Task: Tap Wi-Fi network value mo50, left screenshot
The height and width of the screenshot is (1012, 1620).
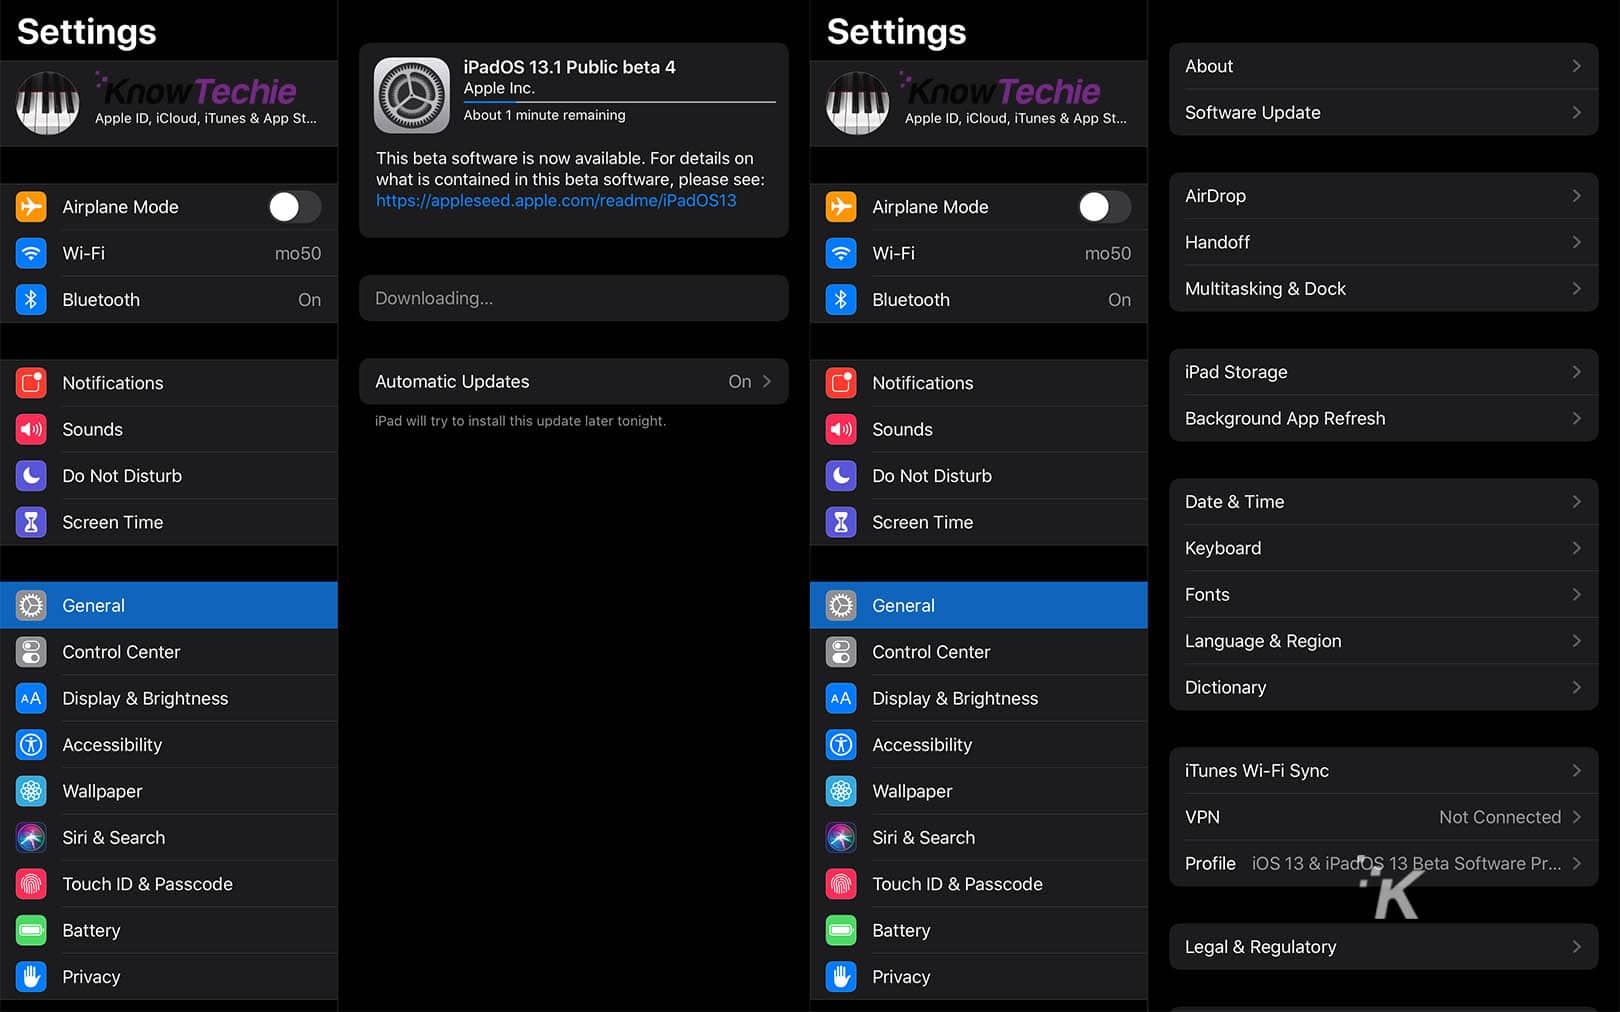Action: (x=298, y=254)
